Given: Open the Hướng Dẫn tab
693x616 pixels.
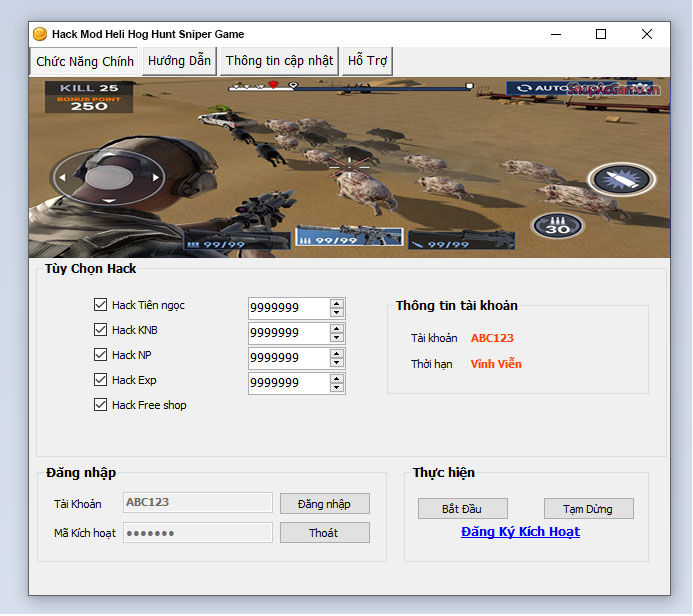Looking at the screenshot, I should tap(179, 61).
